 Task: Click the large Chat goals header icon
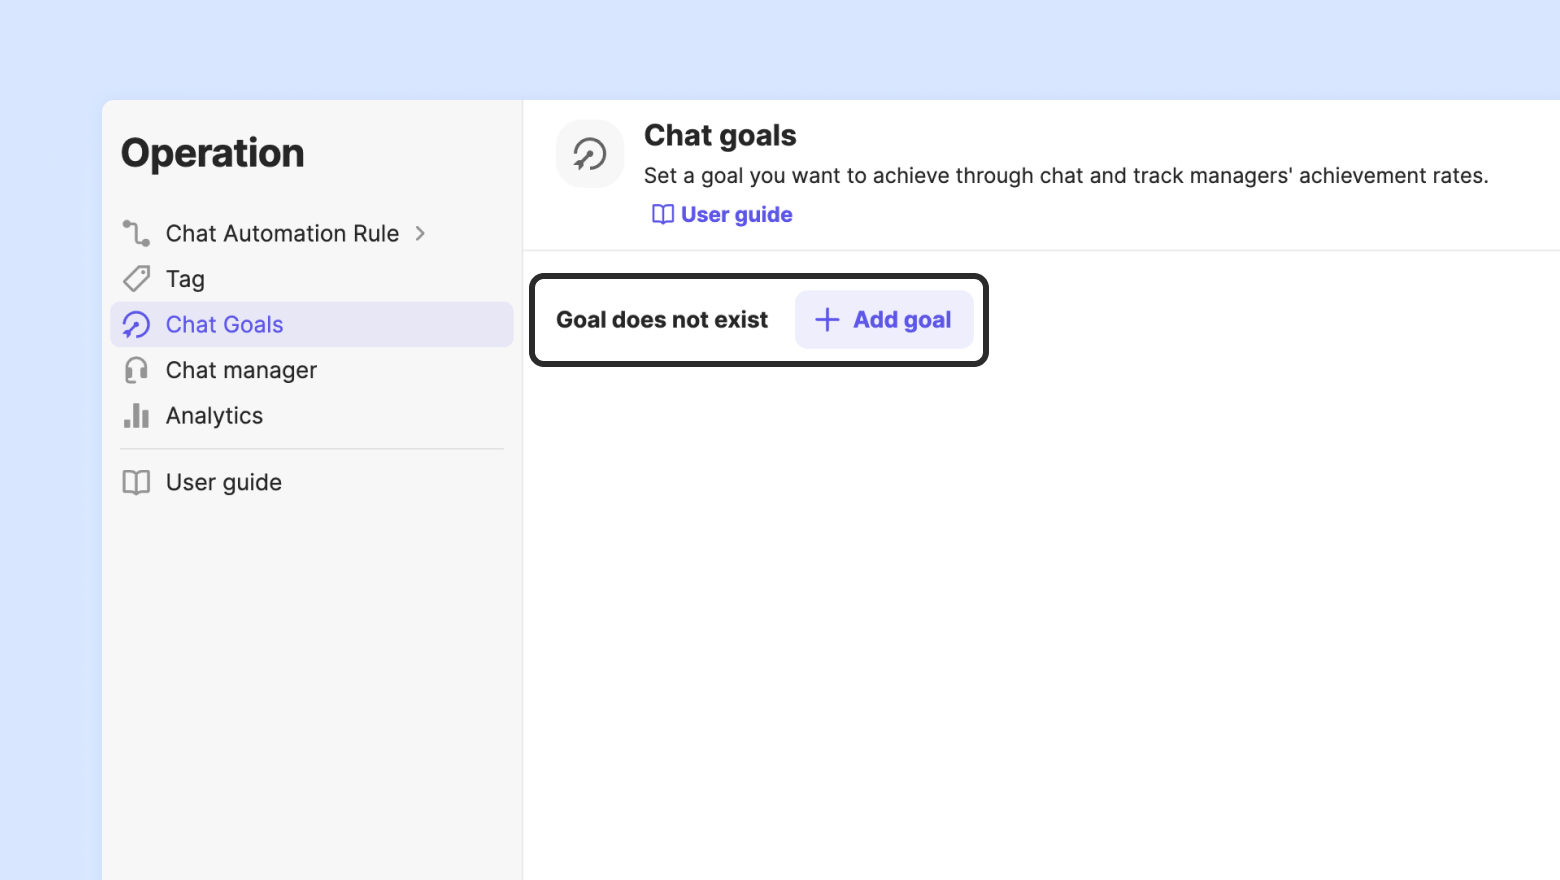(589, 154)
